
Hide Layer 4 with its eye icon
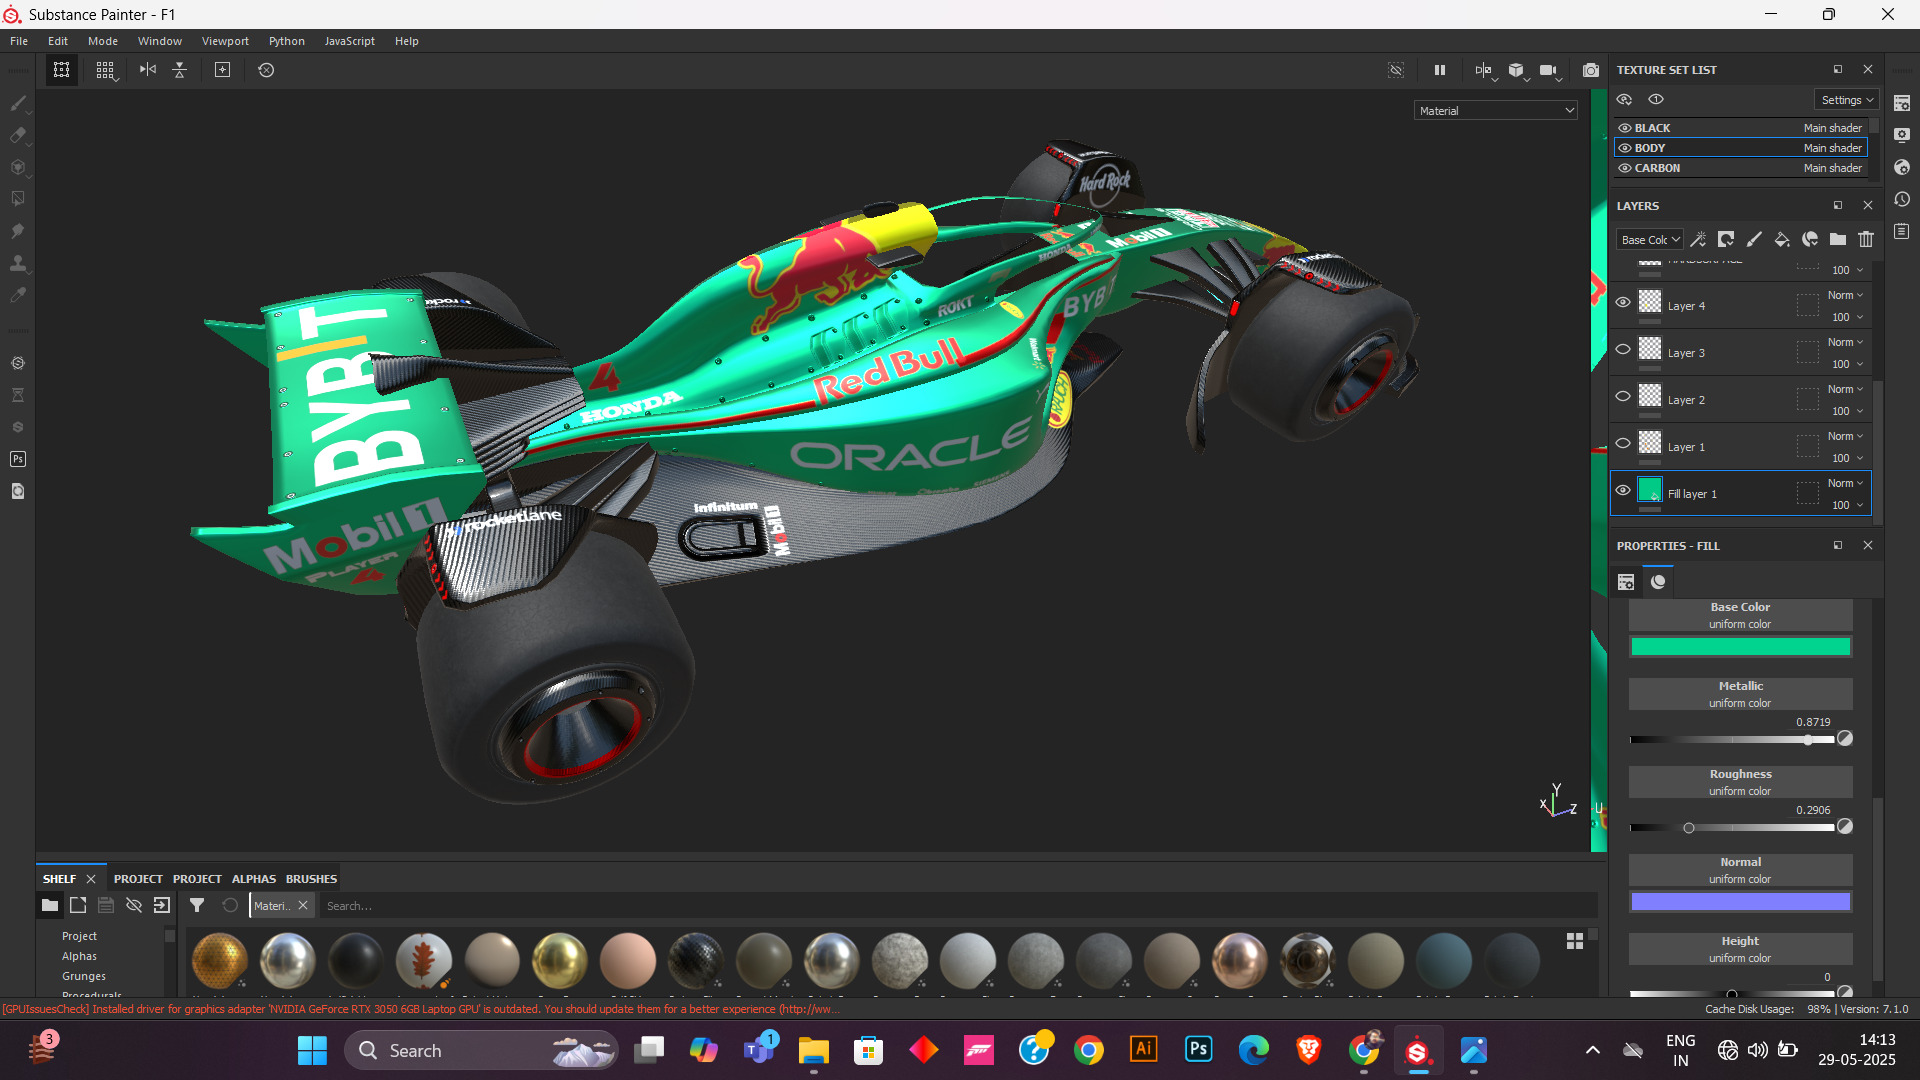(1623, 302)
